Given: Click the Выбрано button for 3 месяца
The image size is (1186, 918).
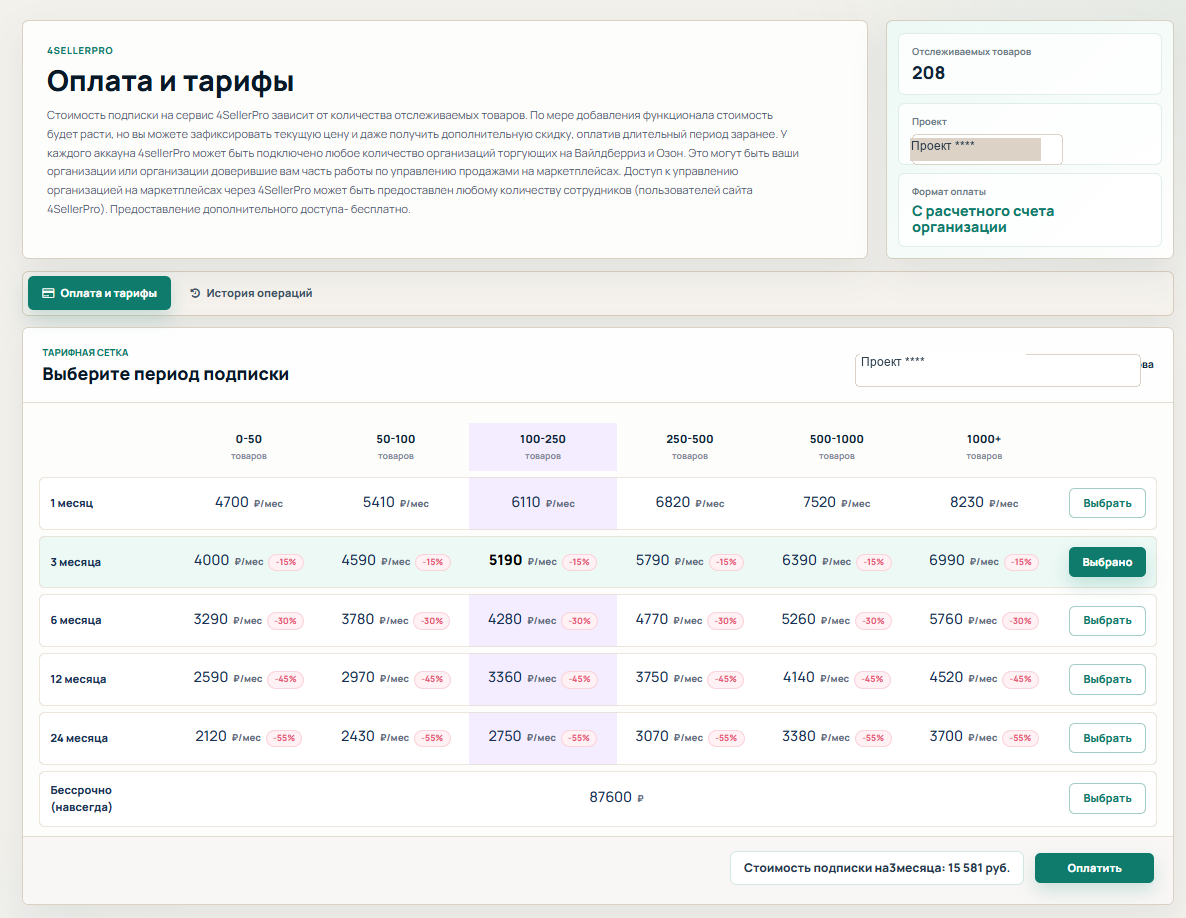Looking at the screenshot, I should (1107, 562).
